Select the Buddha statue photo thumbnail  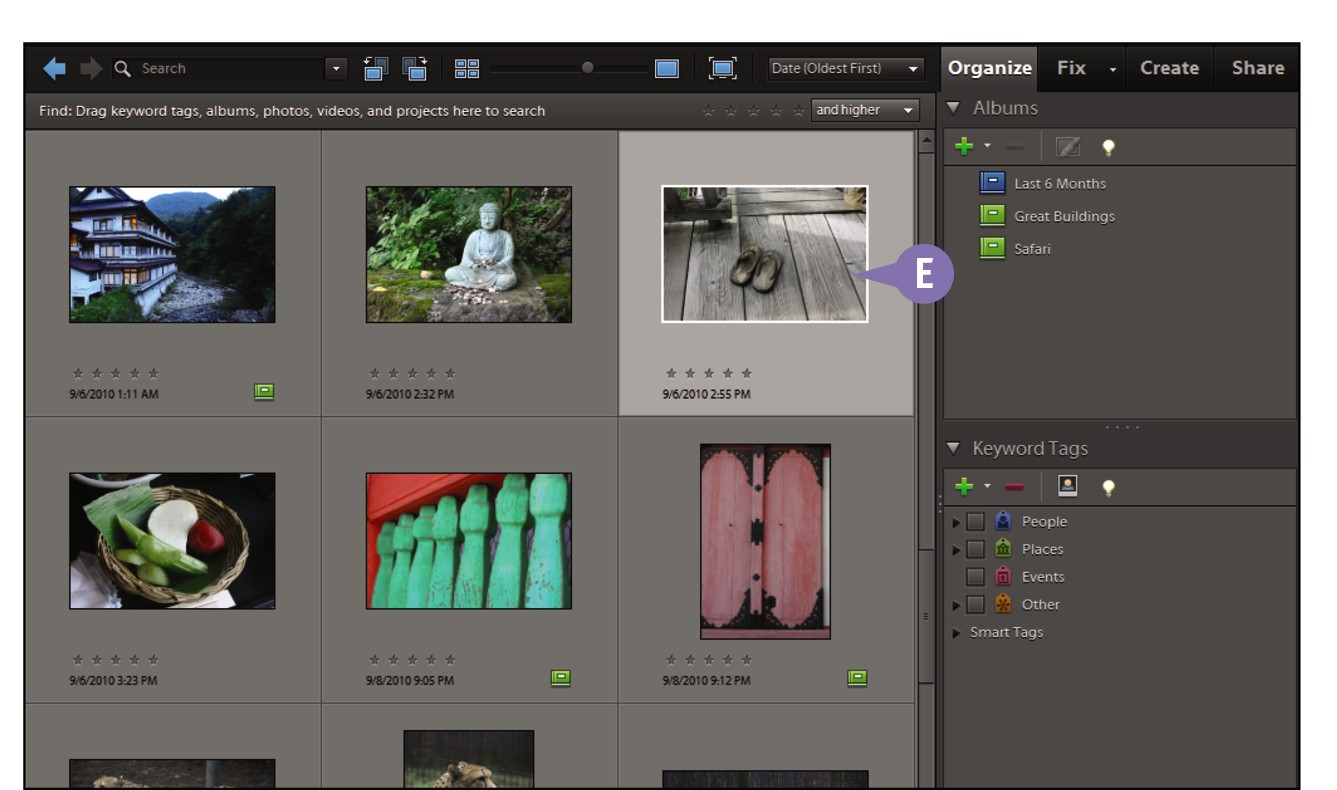469,254
